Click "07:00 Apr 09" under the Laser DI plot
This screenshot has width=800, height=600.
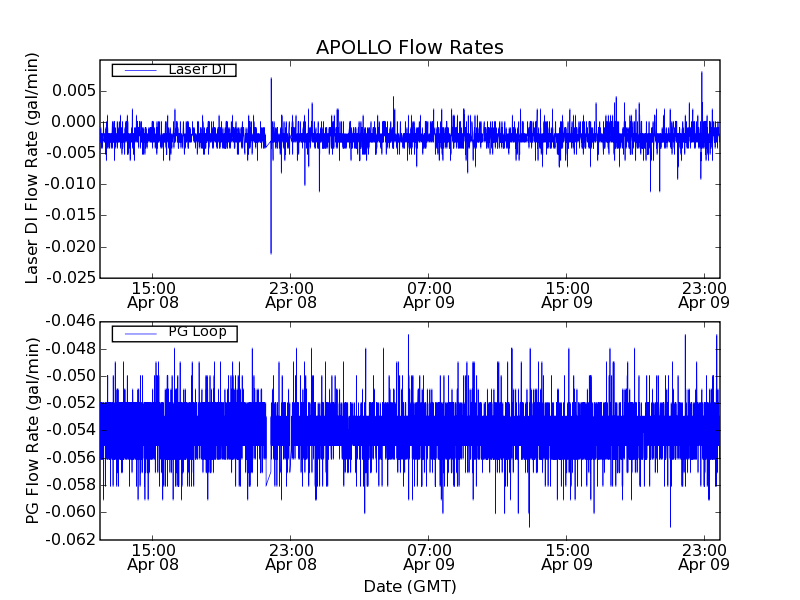pyautogui.click(x=429, y=296)
